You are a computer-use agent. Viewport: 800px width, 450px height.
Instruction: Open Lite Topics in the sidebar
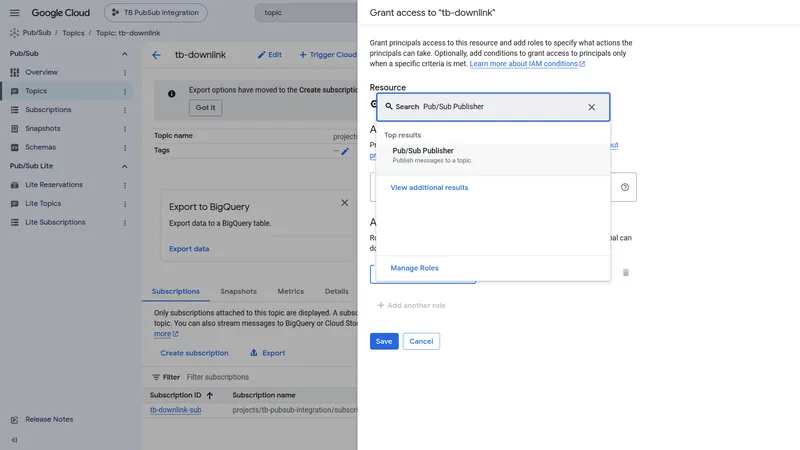click(43, 204)
